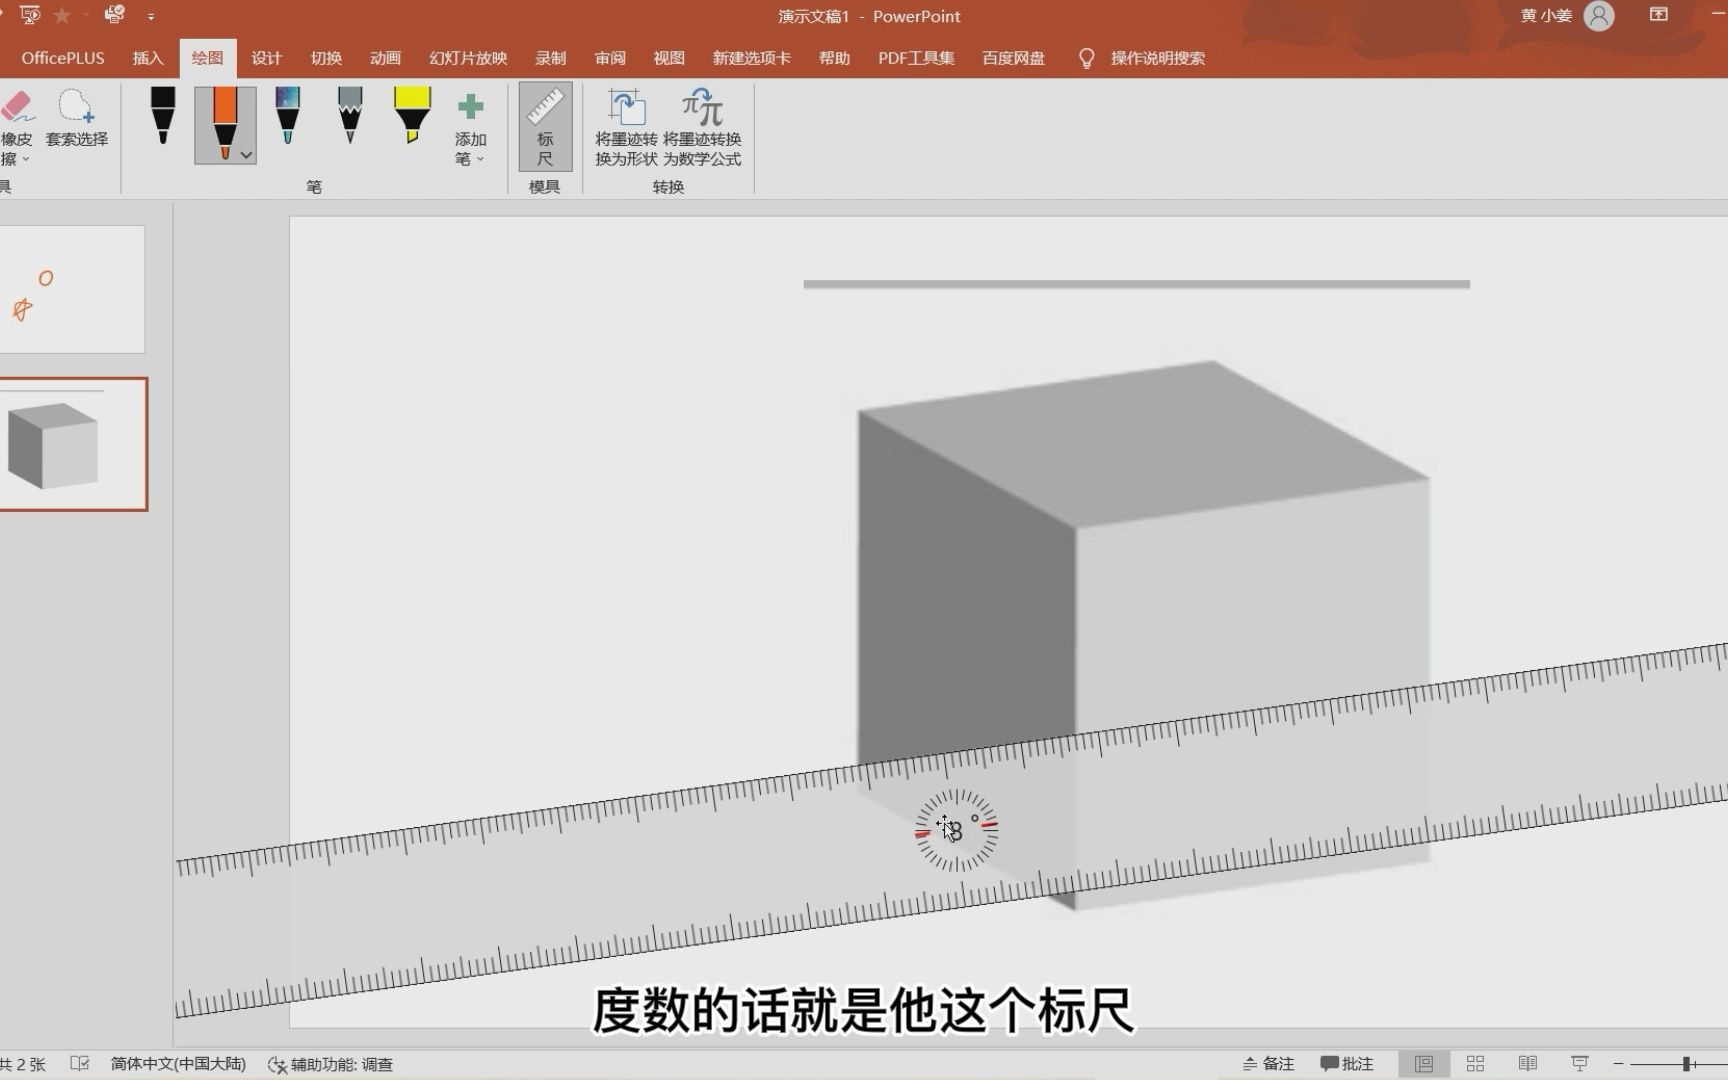This screenshot has height=1080, width=1728.
Task: Toggle the Ruler (标尺) stencil
Action: (545, 127)
